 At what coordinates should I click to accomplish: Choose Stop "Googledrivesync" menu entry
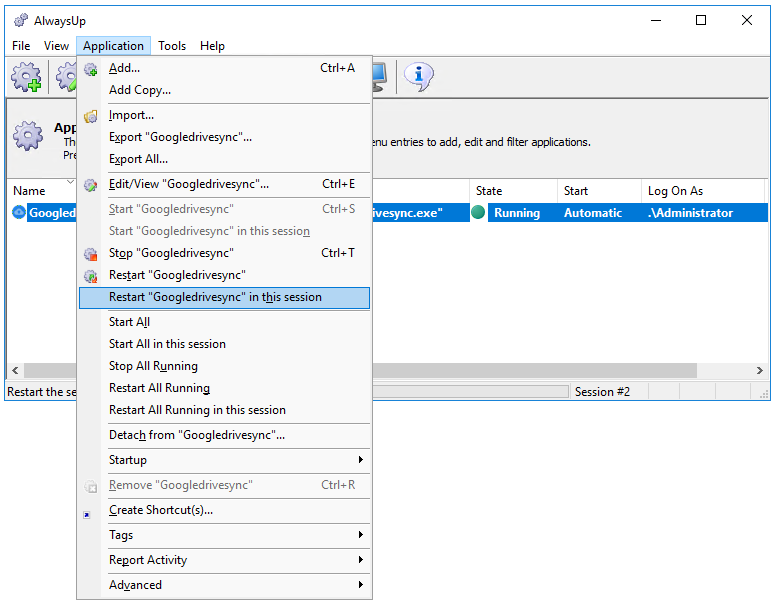(x=224, y=253)
